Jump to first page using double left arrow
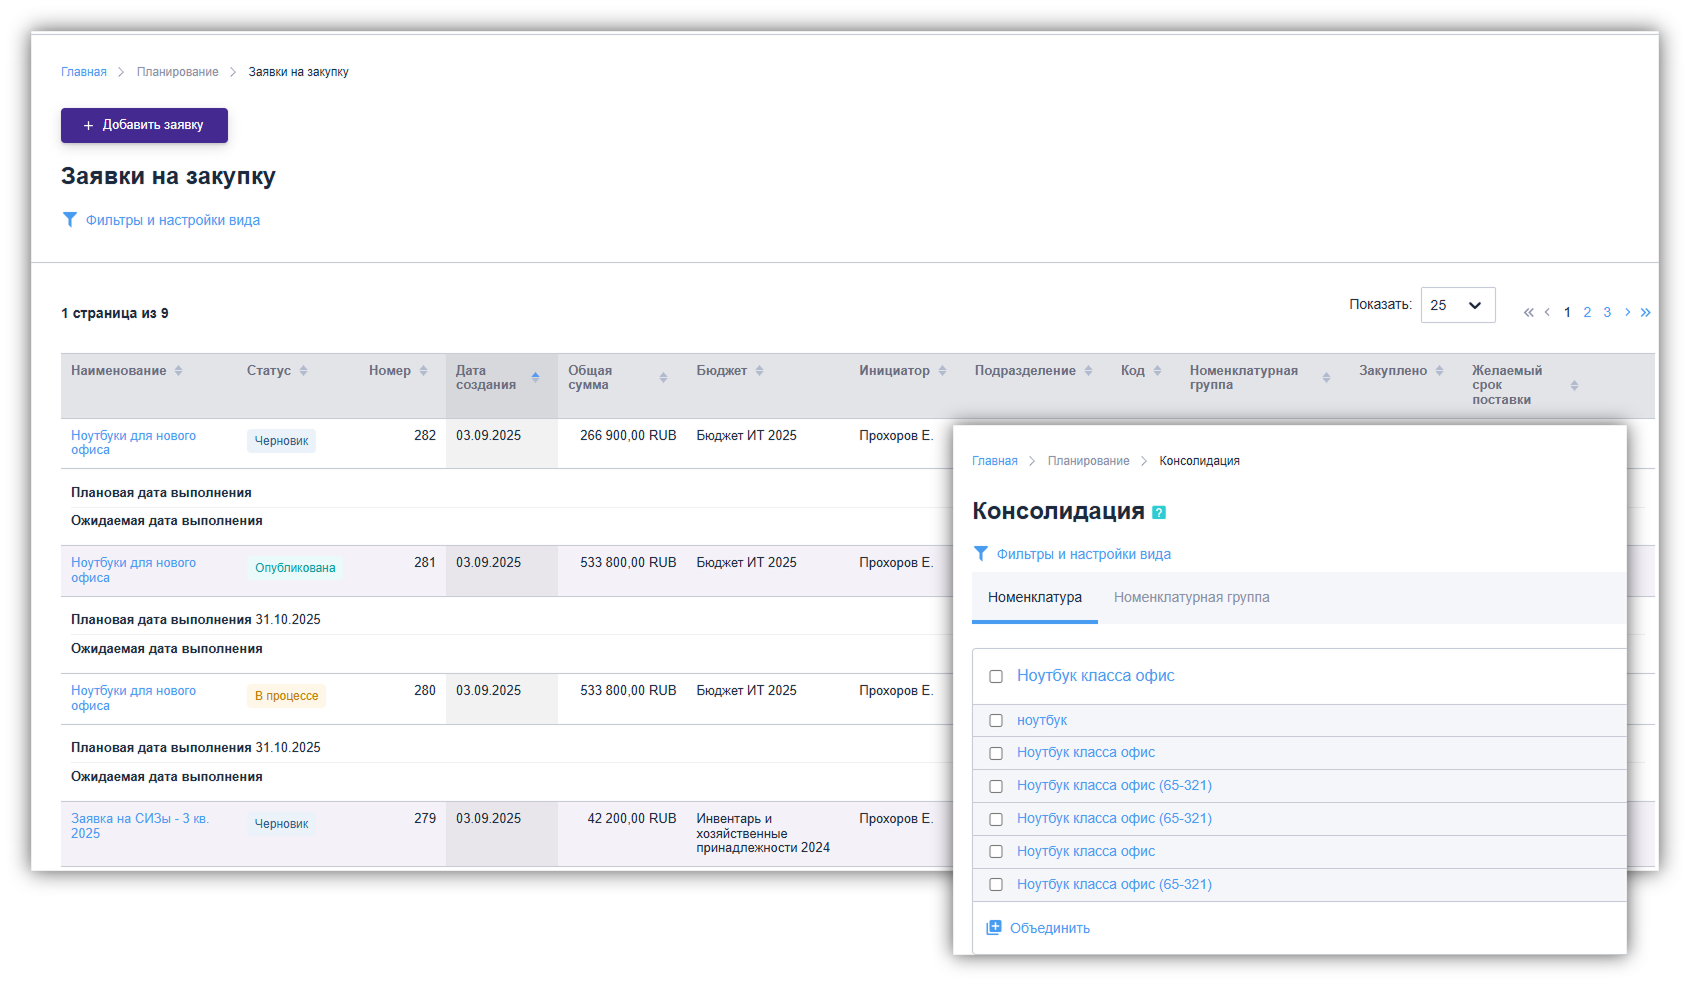The height and width of the screenshot is (984, 1689). 1528,313
